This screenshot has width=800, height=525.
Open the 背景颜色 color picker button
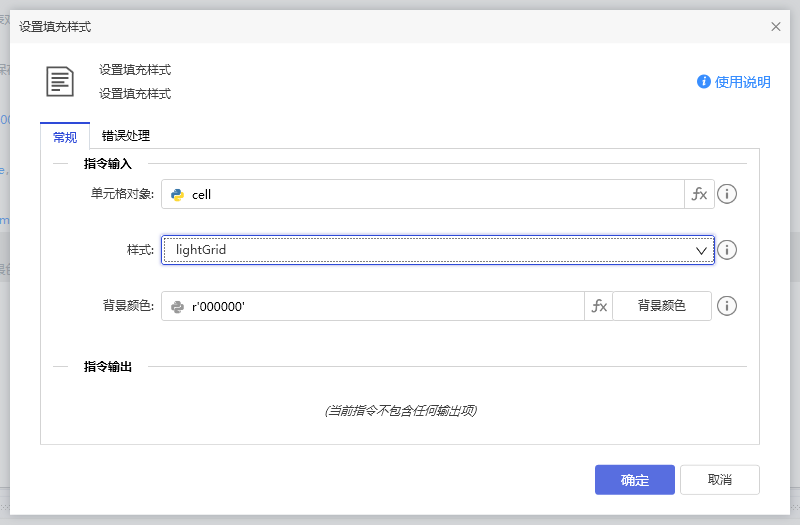662,307
